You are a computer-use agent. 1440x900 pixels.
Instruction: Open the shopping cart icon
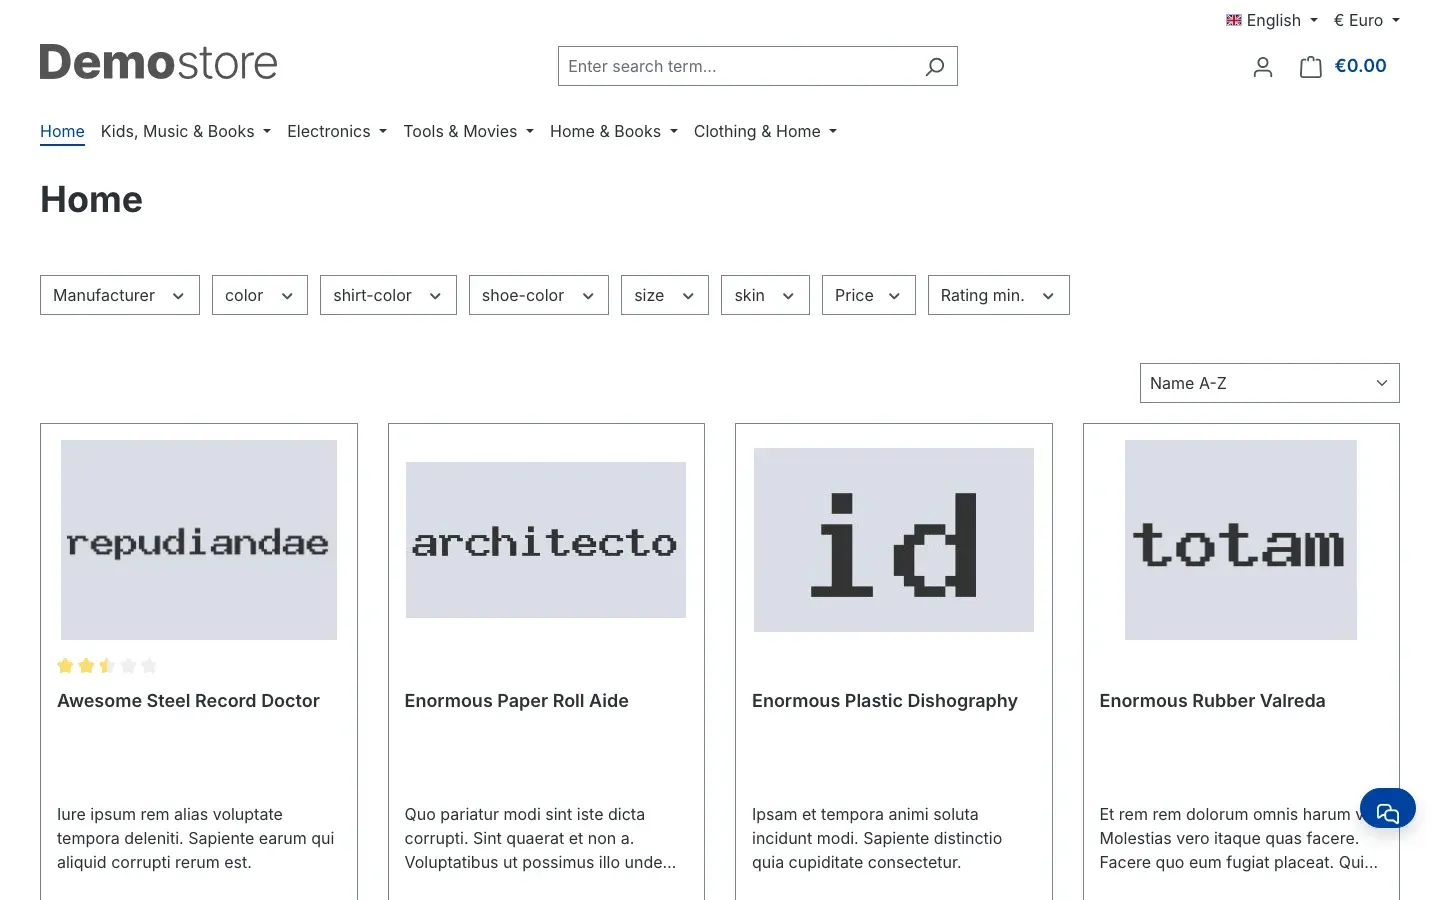1311,67
